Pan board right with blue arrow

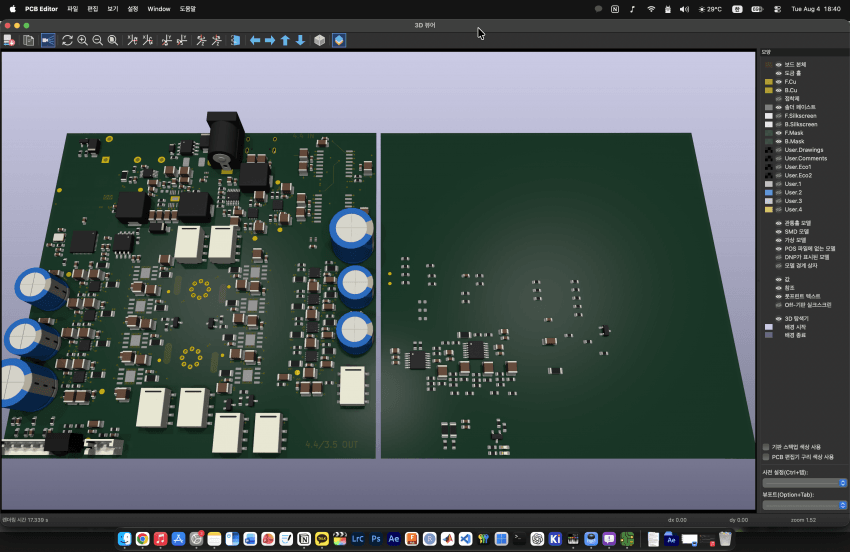point(270,40)
